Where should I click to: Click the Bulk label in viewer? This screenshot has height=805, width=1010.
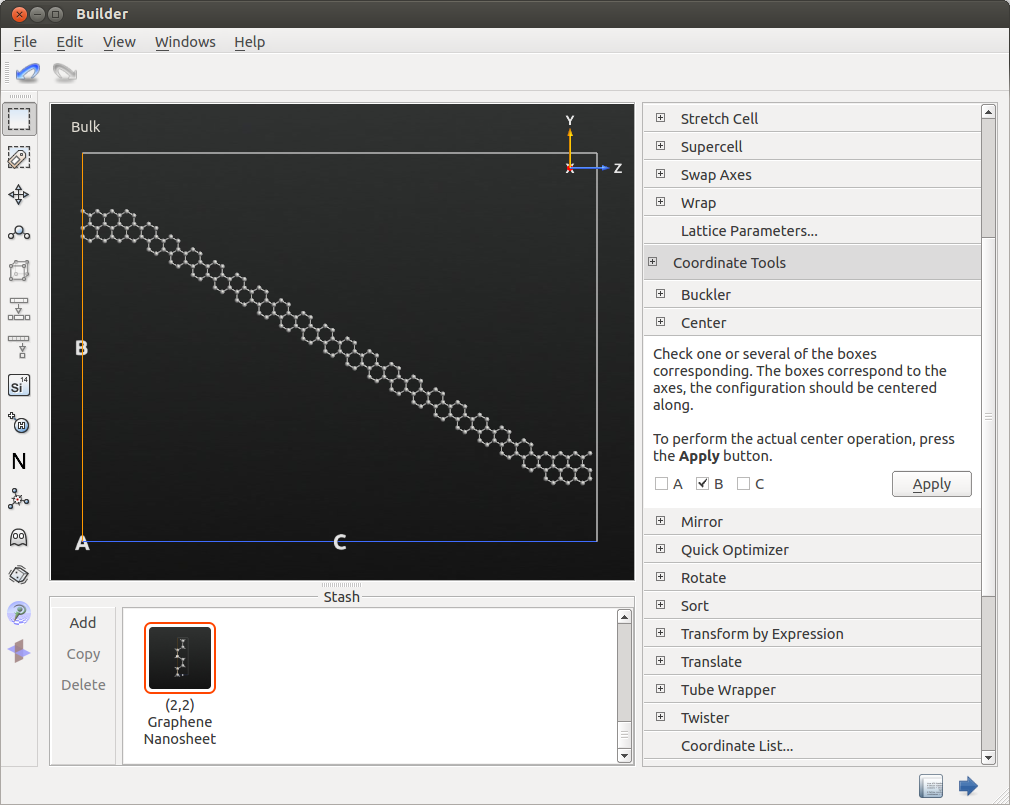tap(86, 127)
